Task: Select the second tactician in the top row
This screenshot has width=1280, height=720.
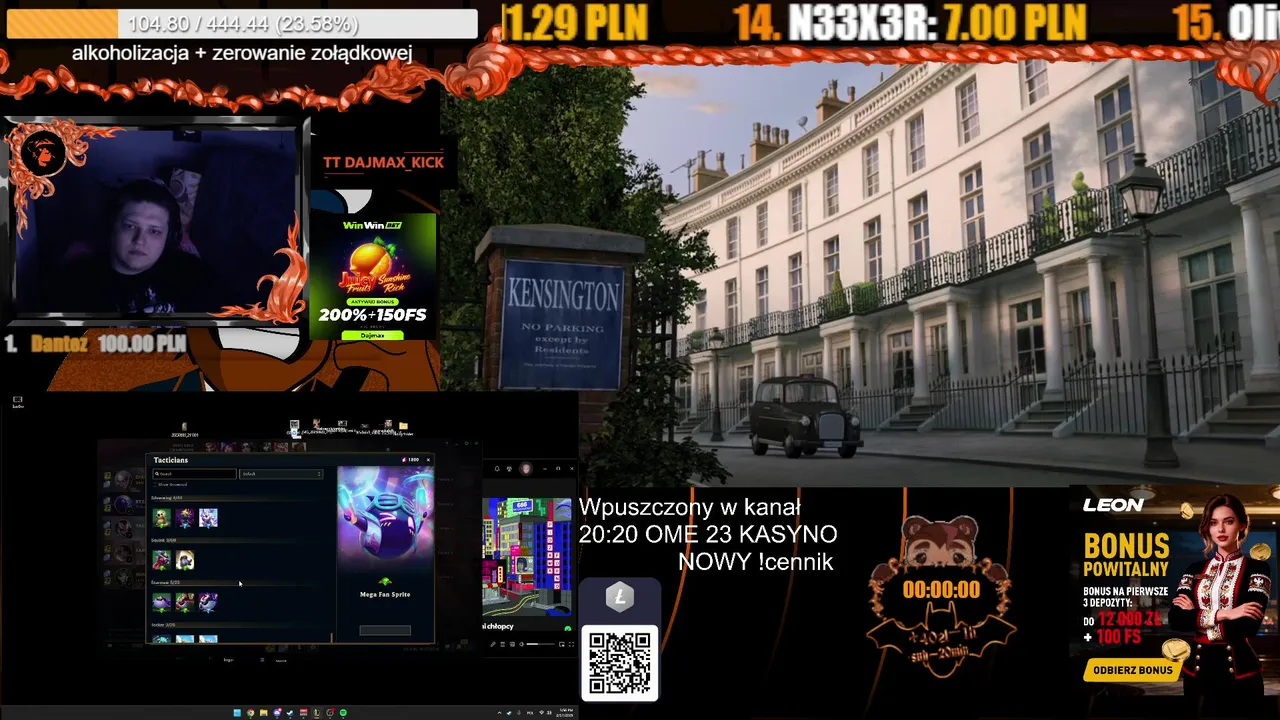Action: (x=185, y=518)
